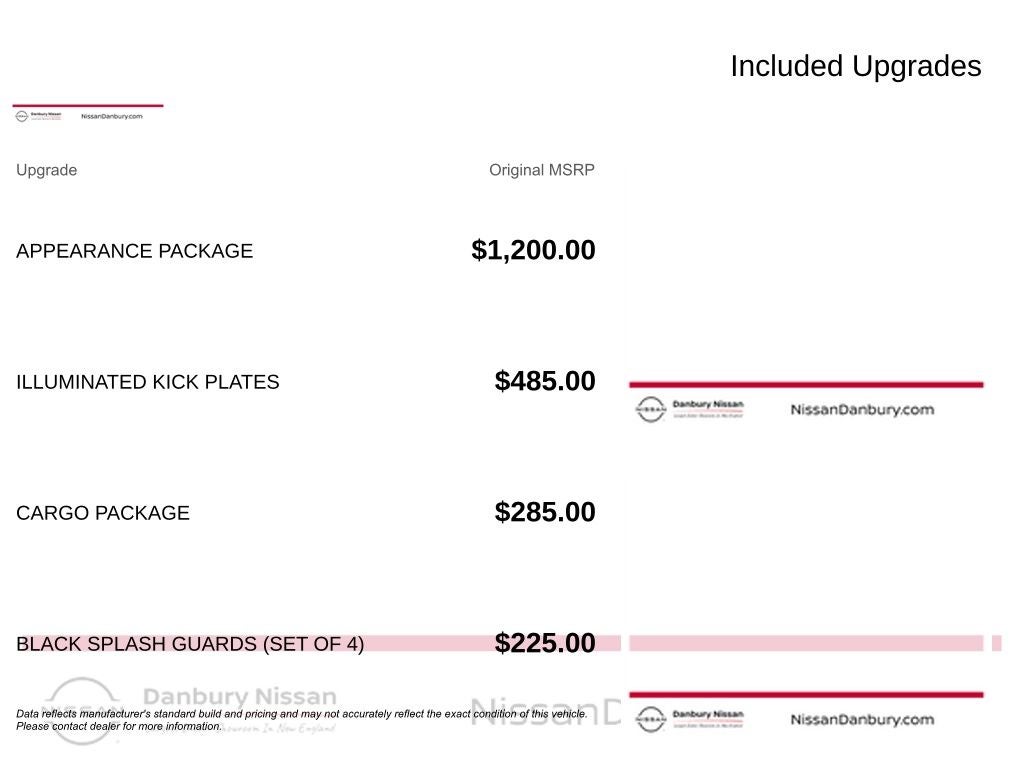Select the ILLUMINATED KICK PLATES item
Image resolution: width=1024 pixels, height=768 pixels.
pos(147,382)
